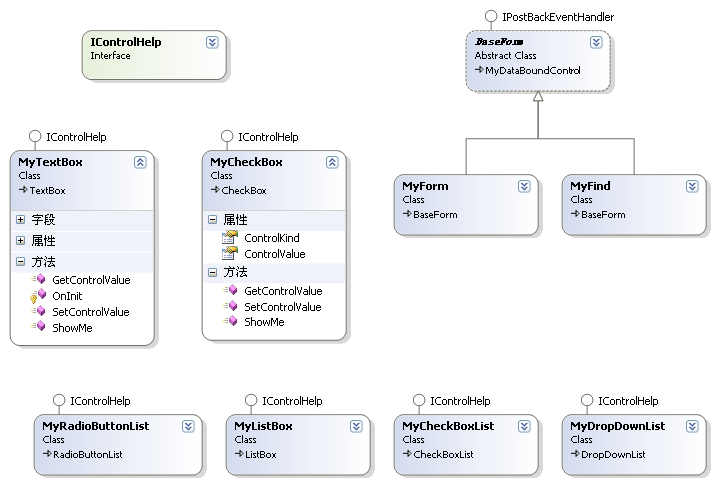
Task: Click the OnInit method icon in MyTextBox
Action: [x=37, y=296]
